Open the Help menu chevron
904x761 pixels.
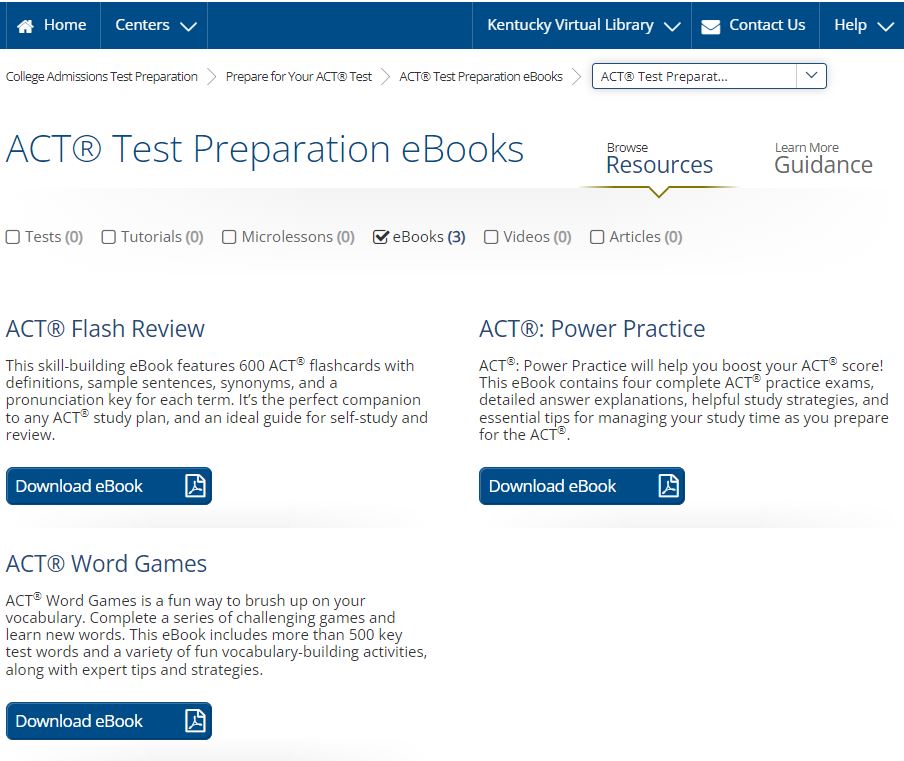(x=885, y=27)
